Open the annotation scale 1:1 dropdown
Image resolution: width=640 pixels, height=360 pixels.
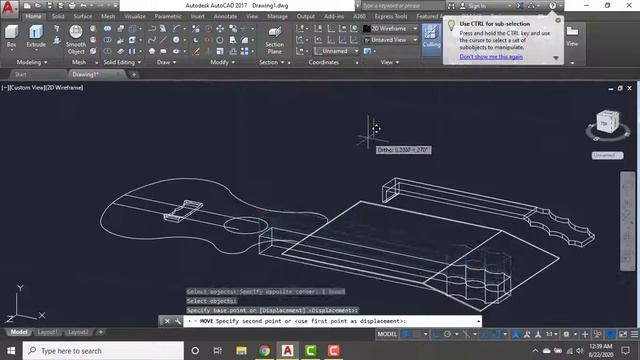[551, 334]
